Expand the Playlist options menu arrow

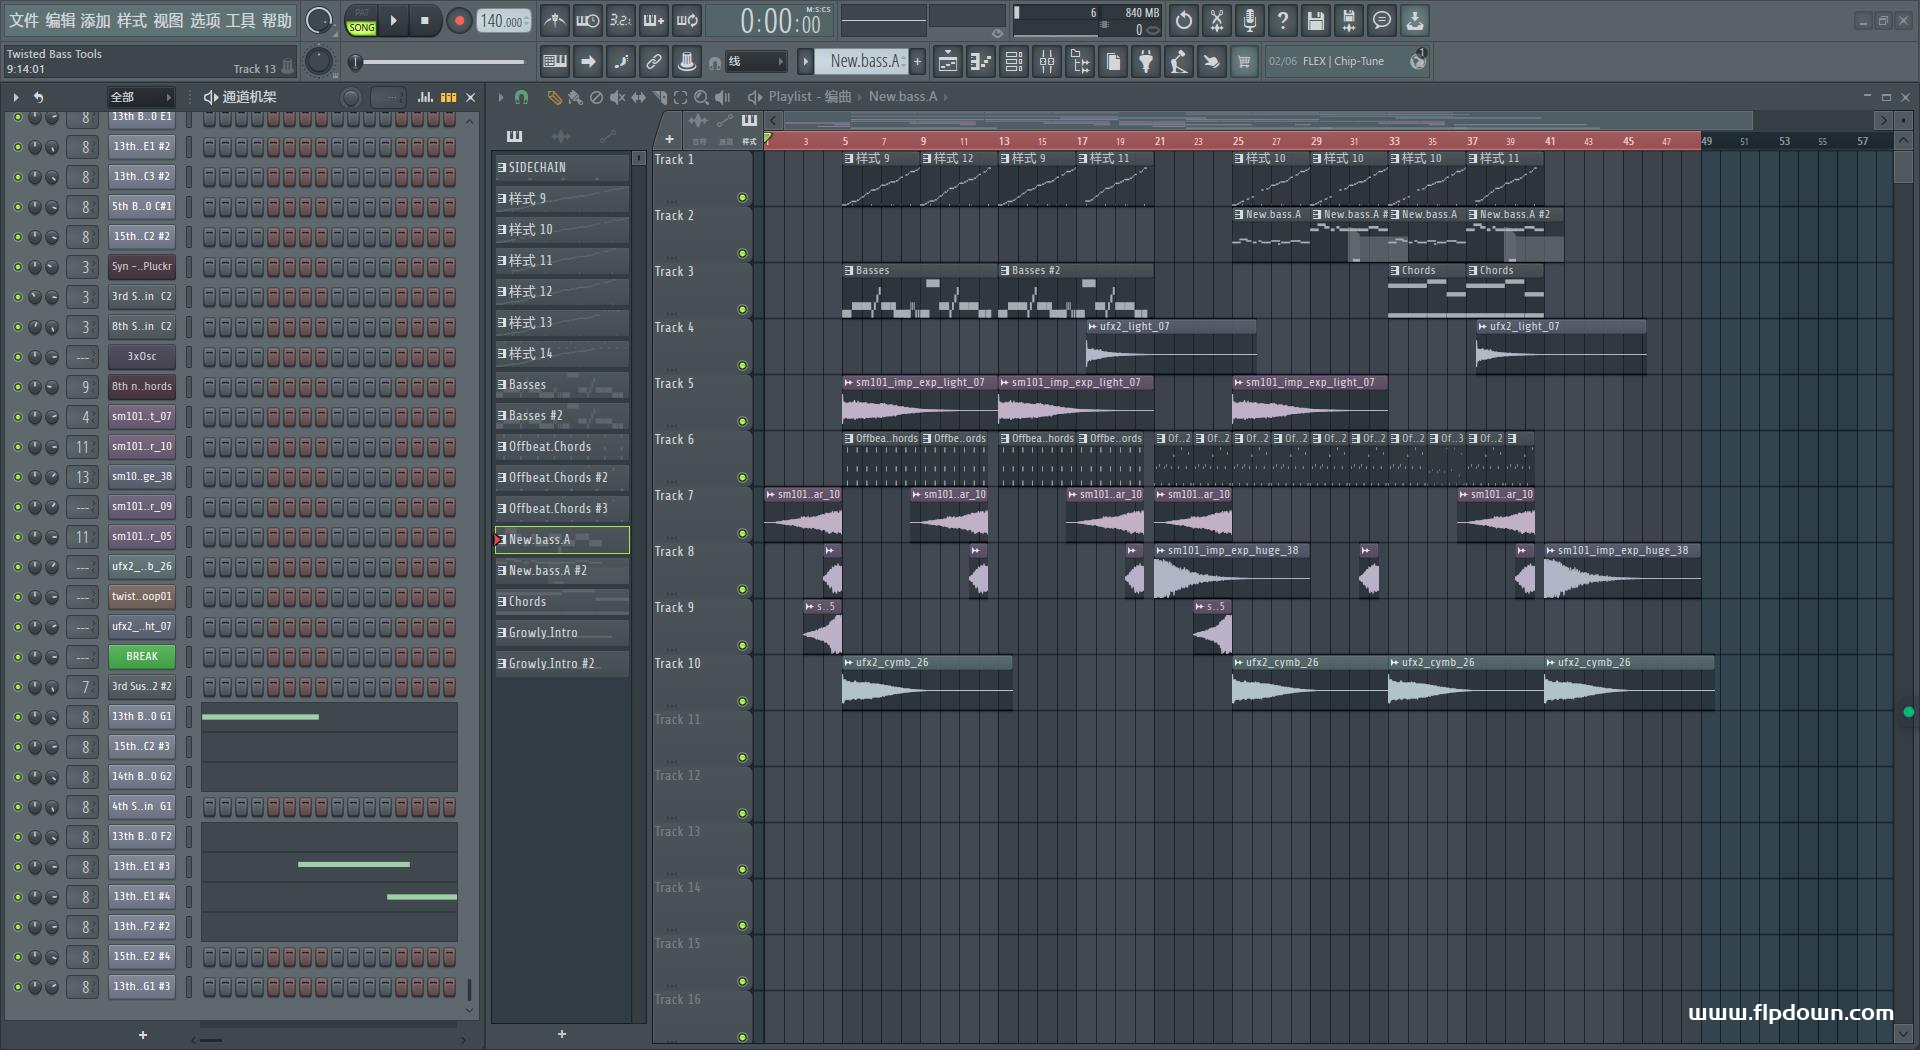coord(500,97)
